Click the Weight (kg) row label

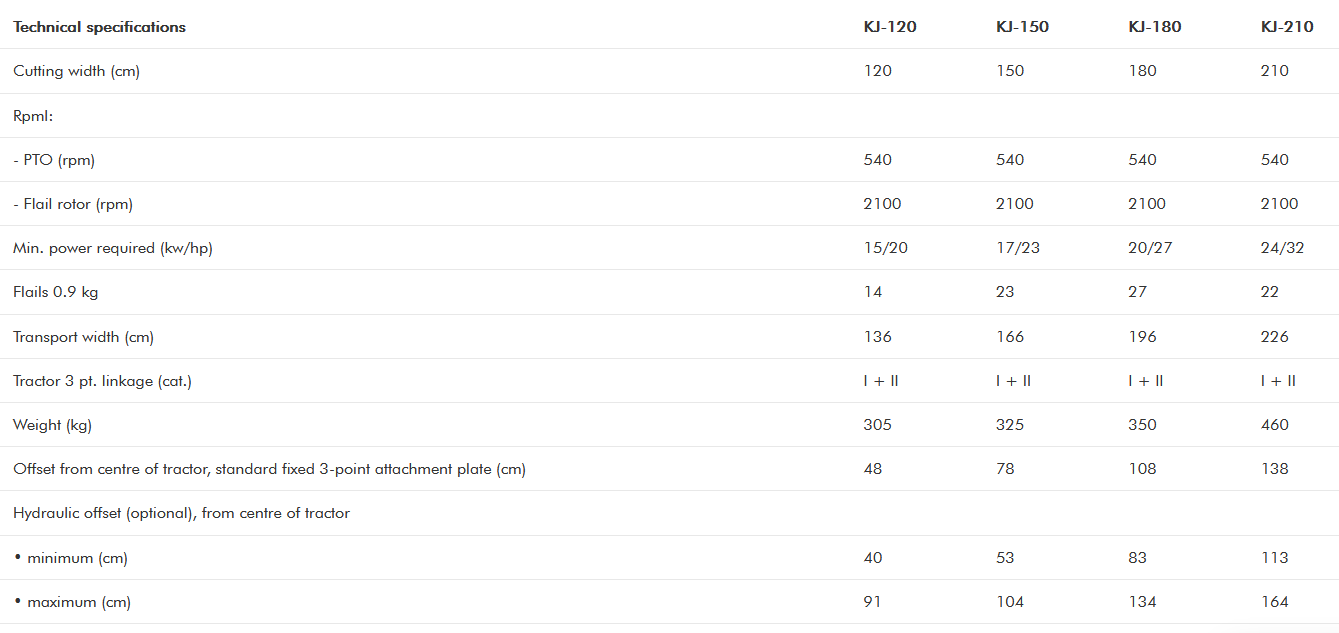click(x=52, y=425)
